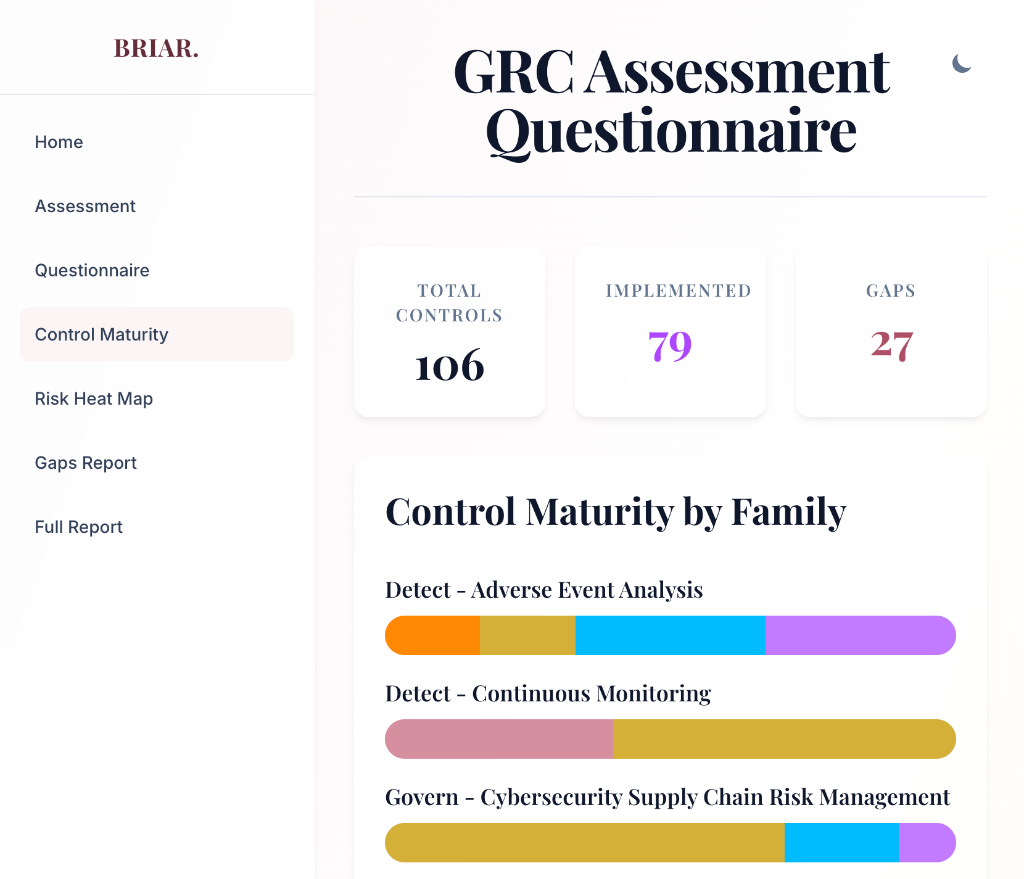
Task: Click the orange segment of Adverse Event Analysis bar
Action: (x=430, y=635)
